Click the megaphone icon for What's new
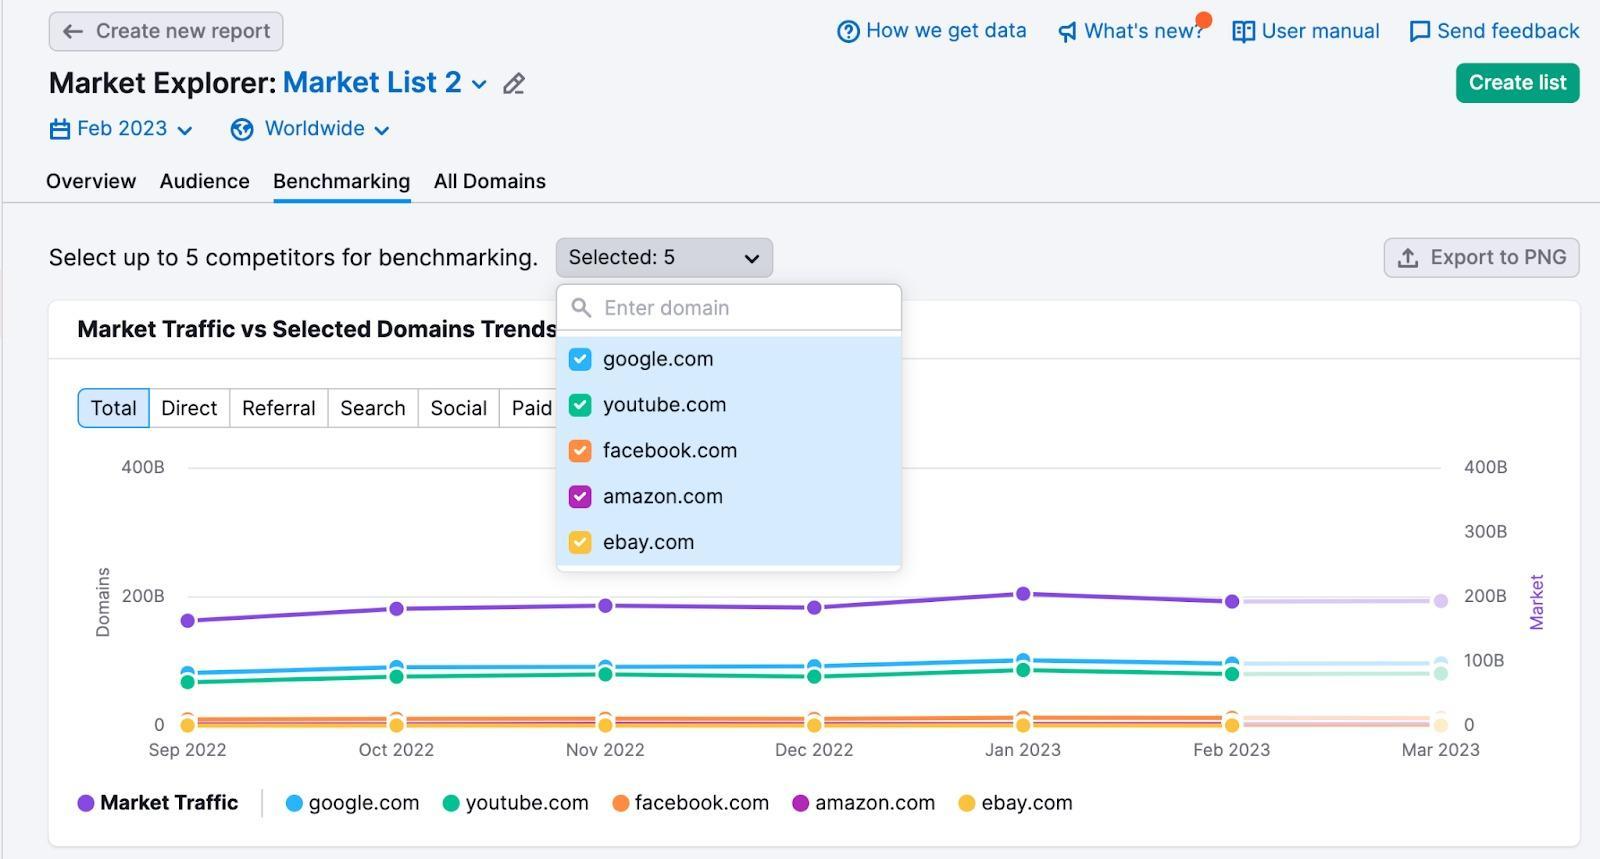Viewport: 1600px width, 859px height. (x=1067, y=32)
